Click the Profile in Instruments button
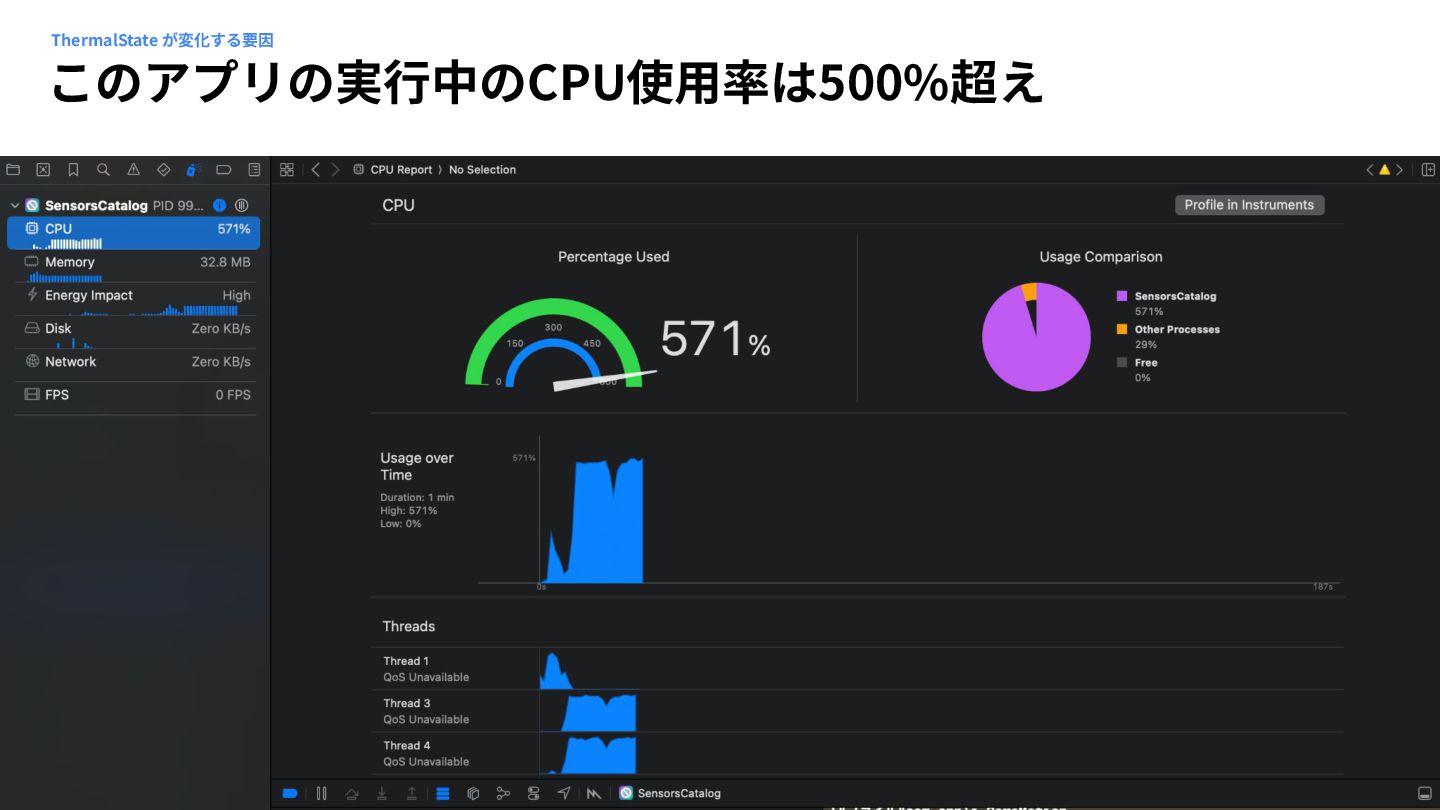 coord(1249,205)
